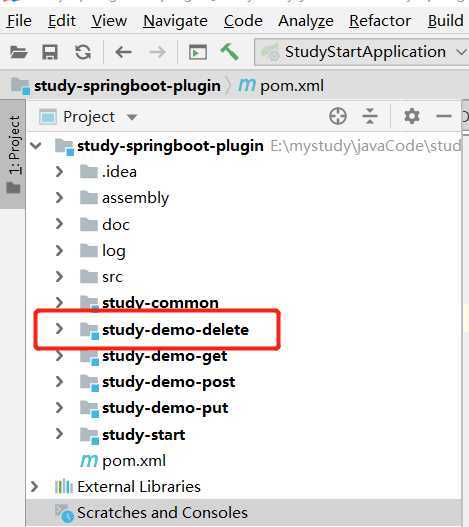Click the locate-in-tree crosshair icon
The height and width of the screenshot is (527, 469).
tap(338, 117)
